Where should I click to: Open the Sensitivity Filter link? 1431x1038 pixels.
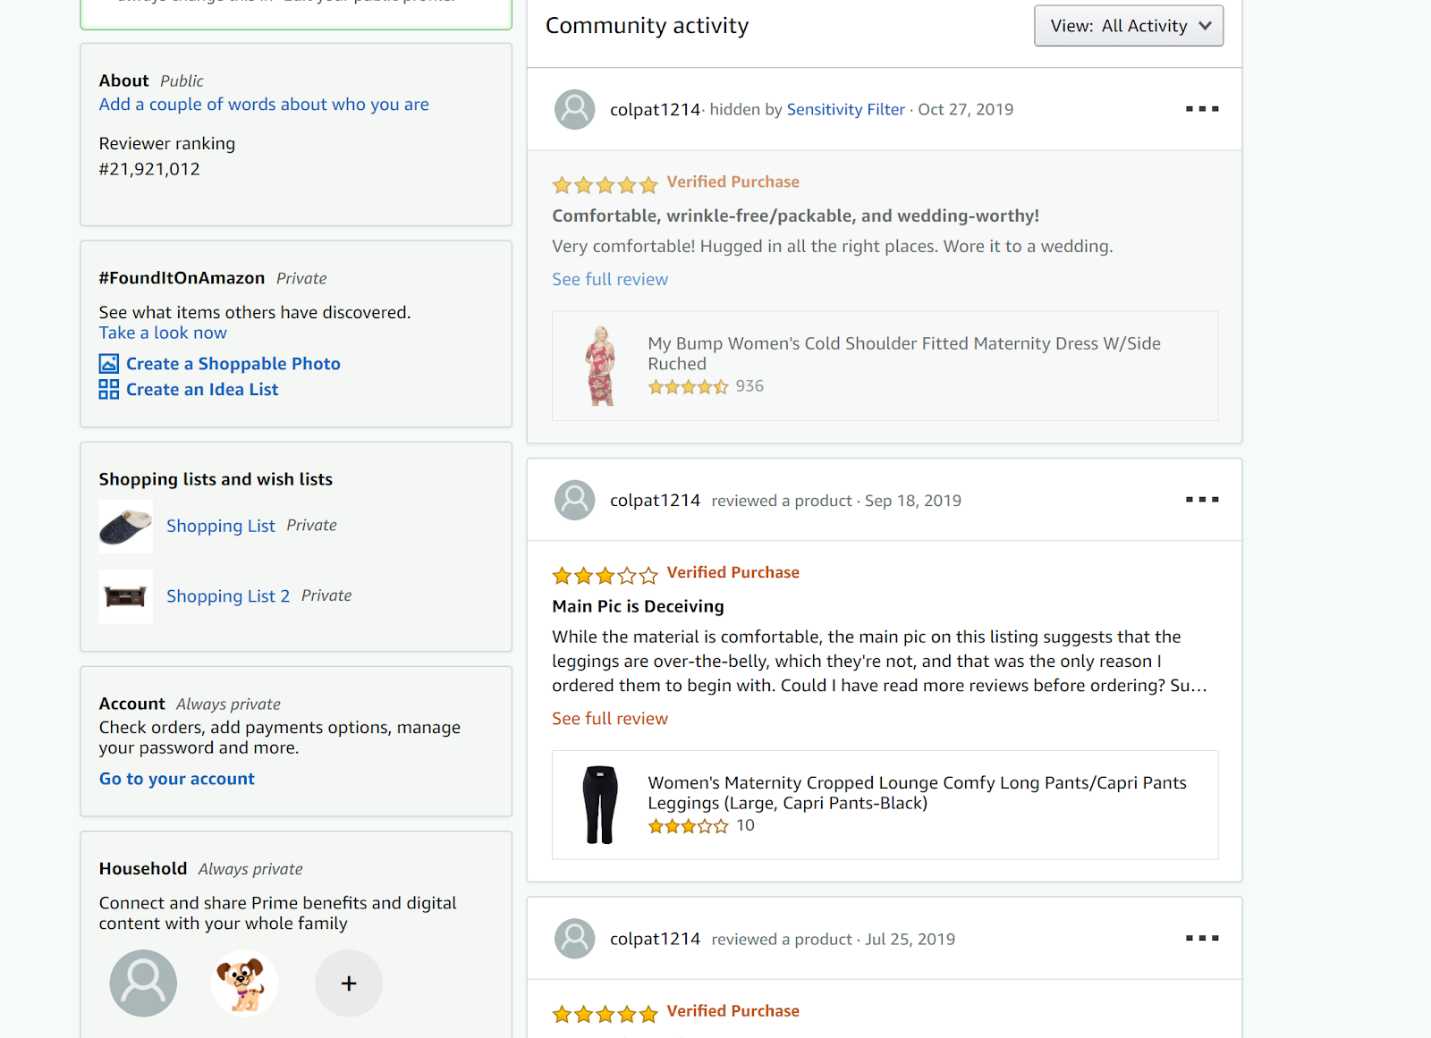pyautogui.click(x=845, y=109)
